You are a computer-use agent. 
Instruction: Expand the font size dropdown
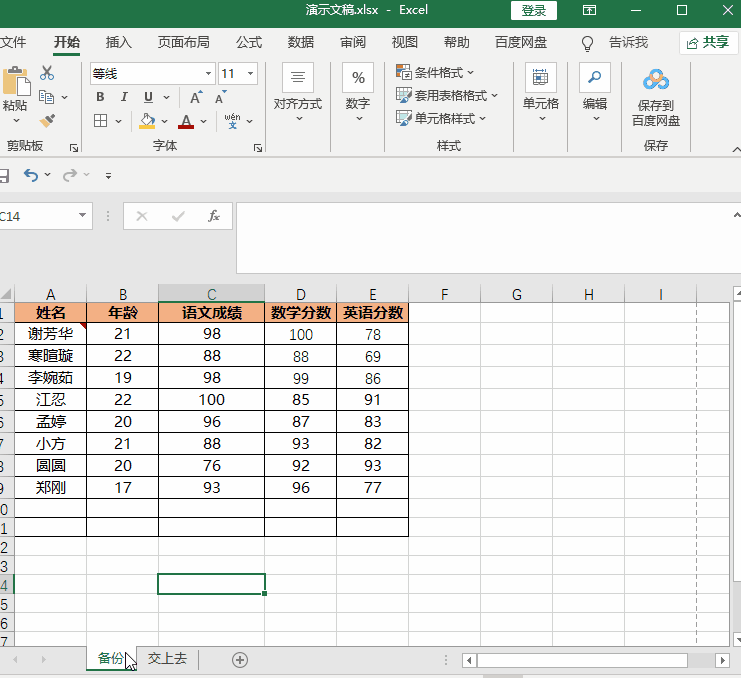pos(249,74)
